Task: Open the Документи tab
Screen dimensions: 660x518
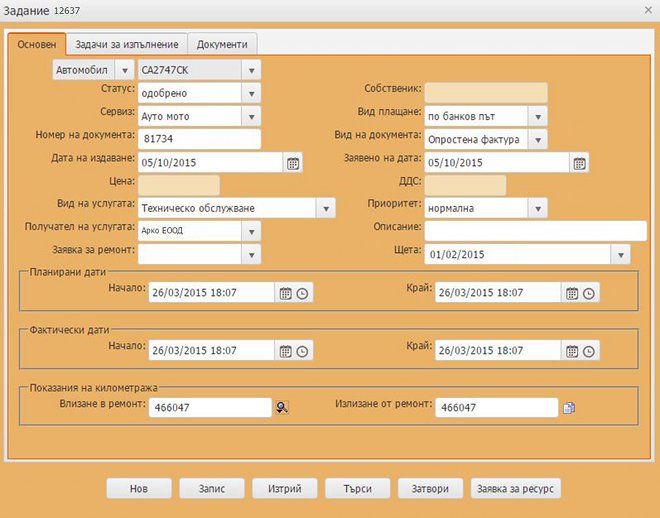Action: (x=223, y=45)
